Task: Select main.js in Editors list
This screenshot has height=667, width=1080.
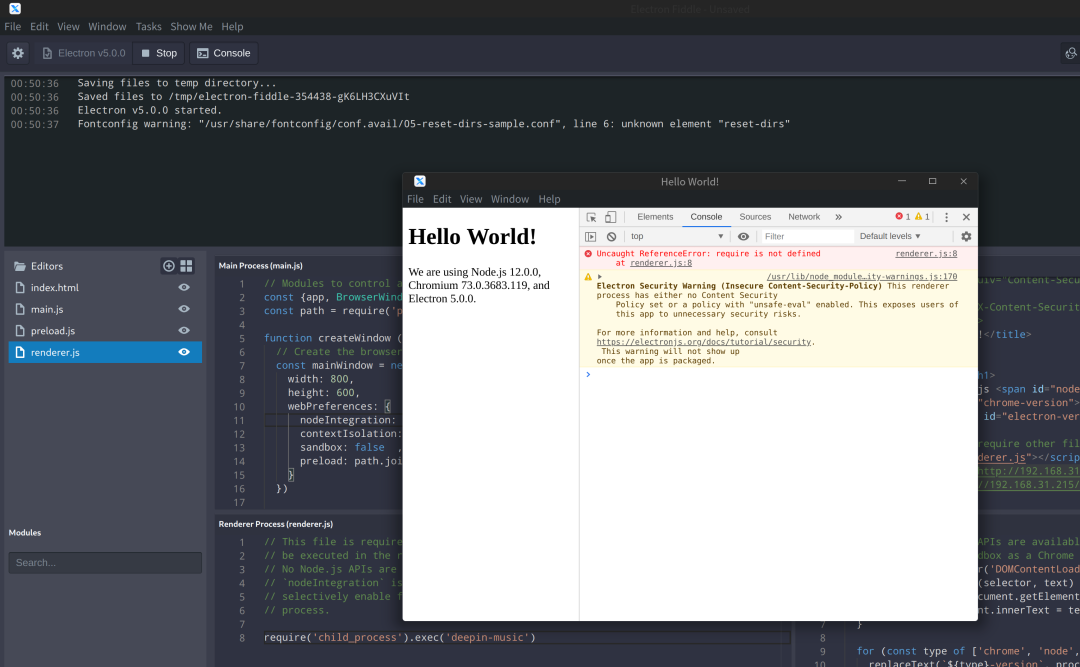Action: coord(105,309)
